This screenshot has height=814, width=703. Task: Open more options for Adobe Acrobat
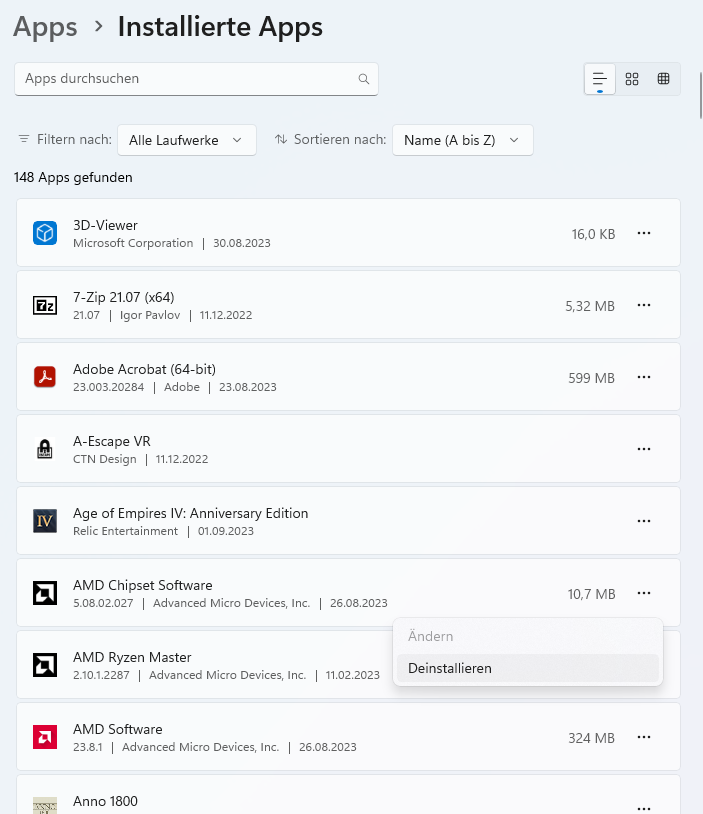[644, 377]
